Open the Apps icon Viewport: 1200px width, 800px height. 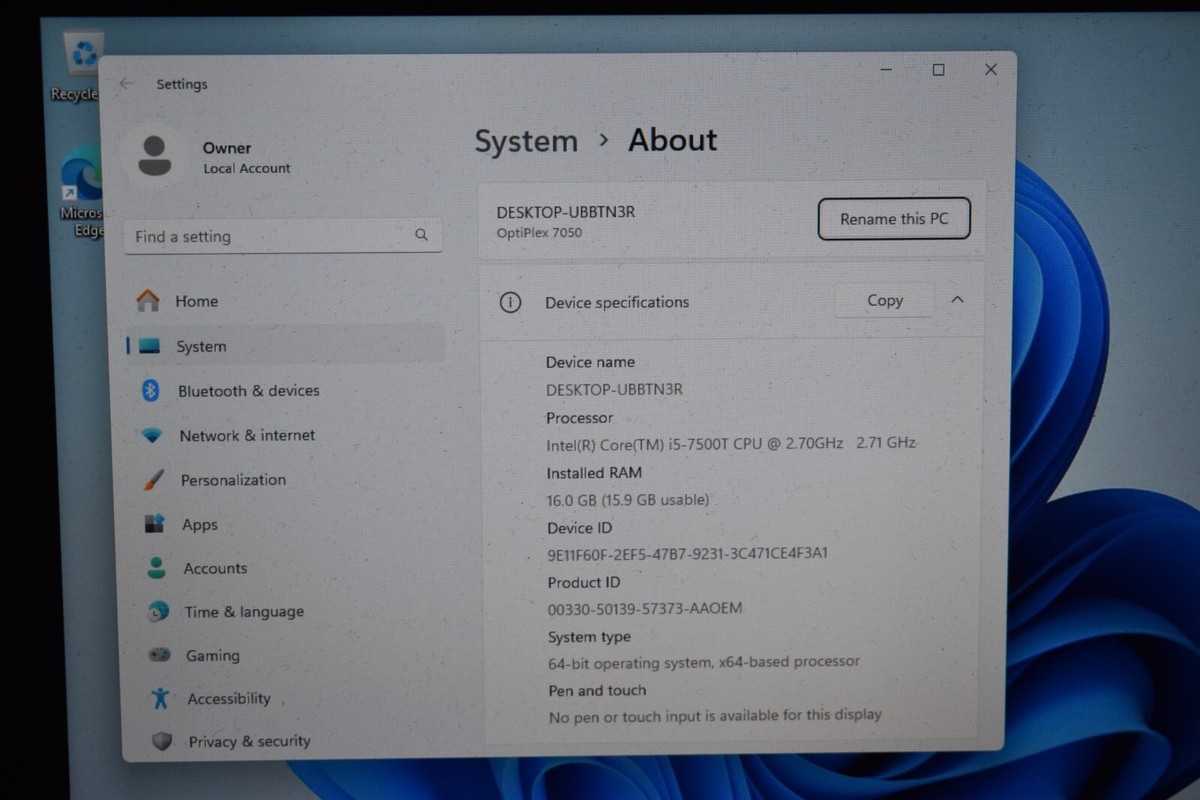[155, 524]
